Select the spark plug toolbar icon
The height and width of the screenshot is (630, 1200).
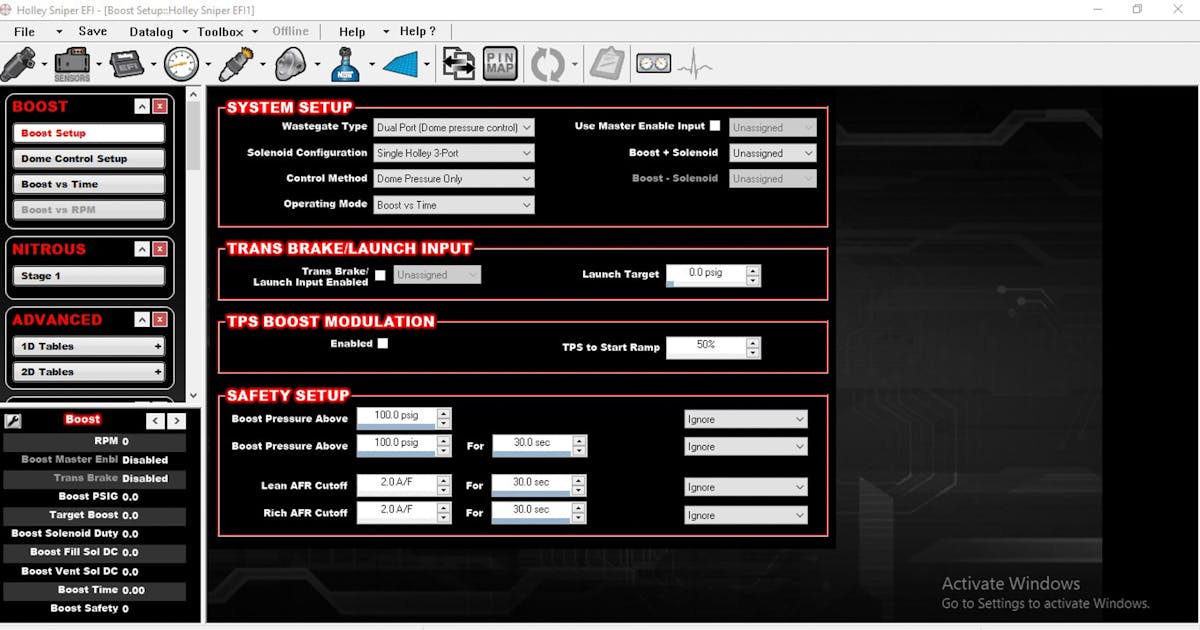tap(236, 65)
